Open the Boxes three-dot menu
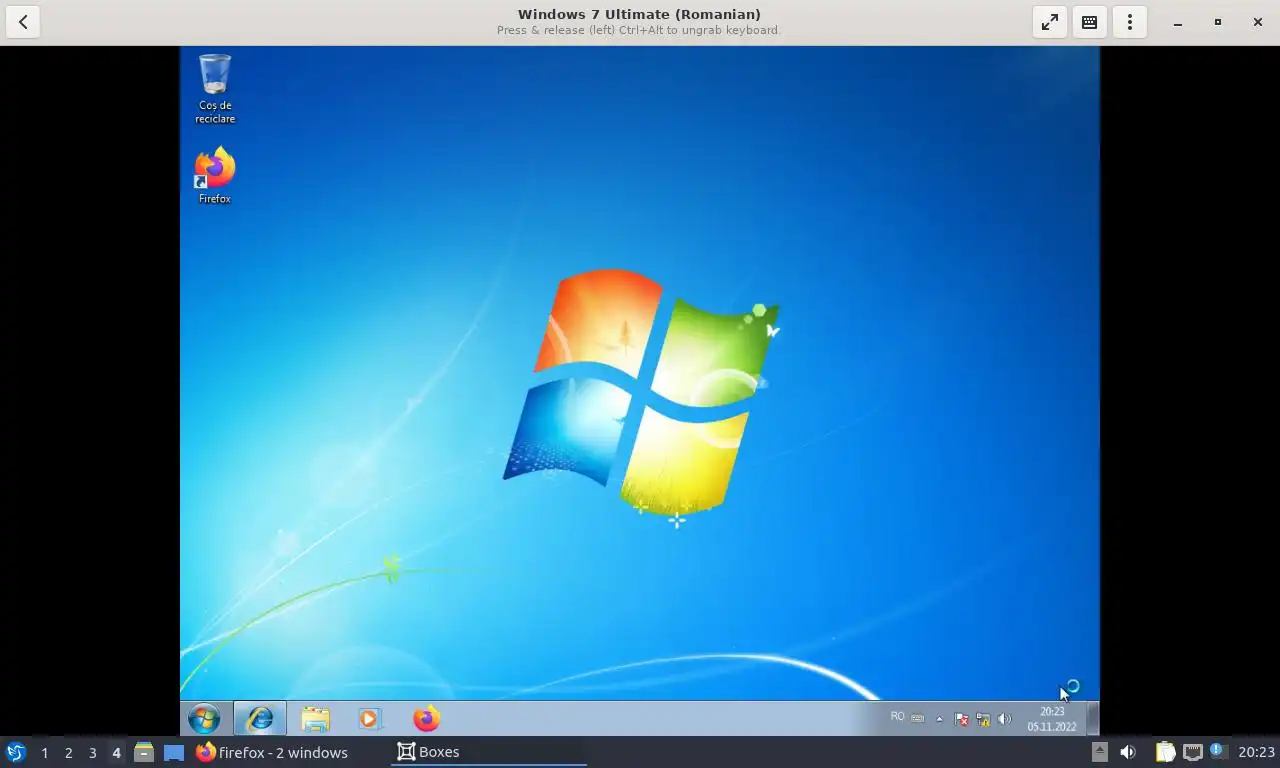1280x768 pixels. click(x=1130, y=22)
